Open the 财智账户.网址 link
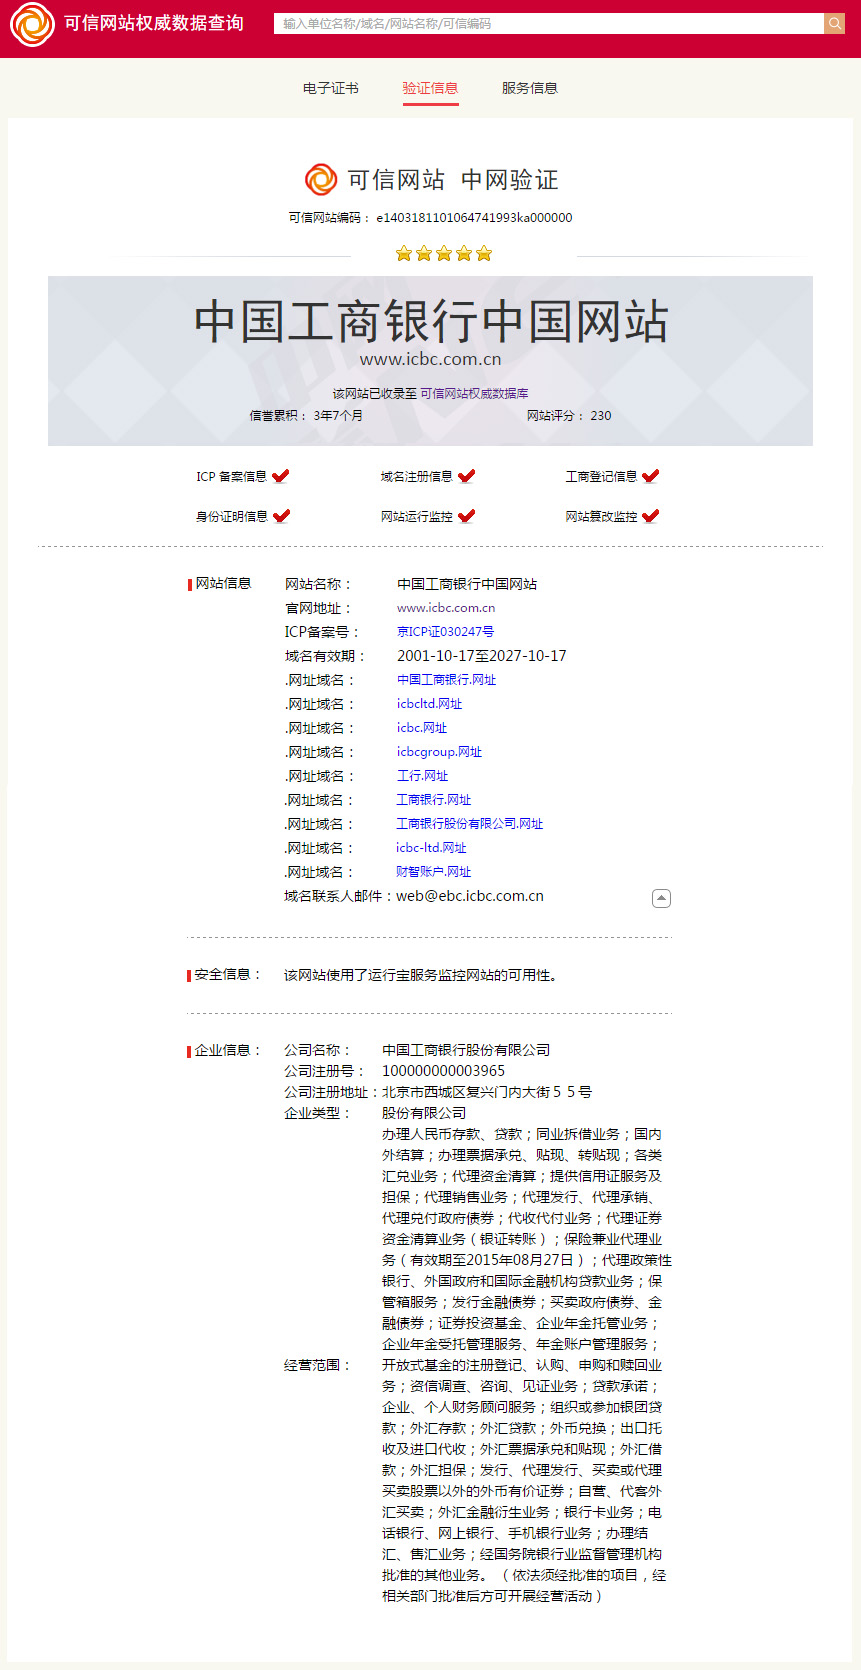The height and width of the screenshot is (1670, 861). click(x=434, y=872)
